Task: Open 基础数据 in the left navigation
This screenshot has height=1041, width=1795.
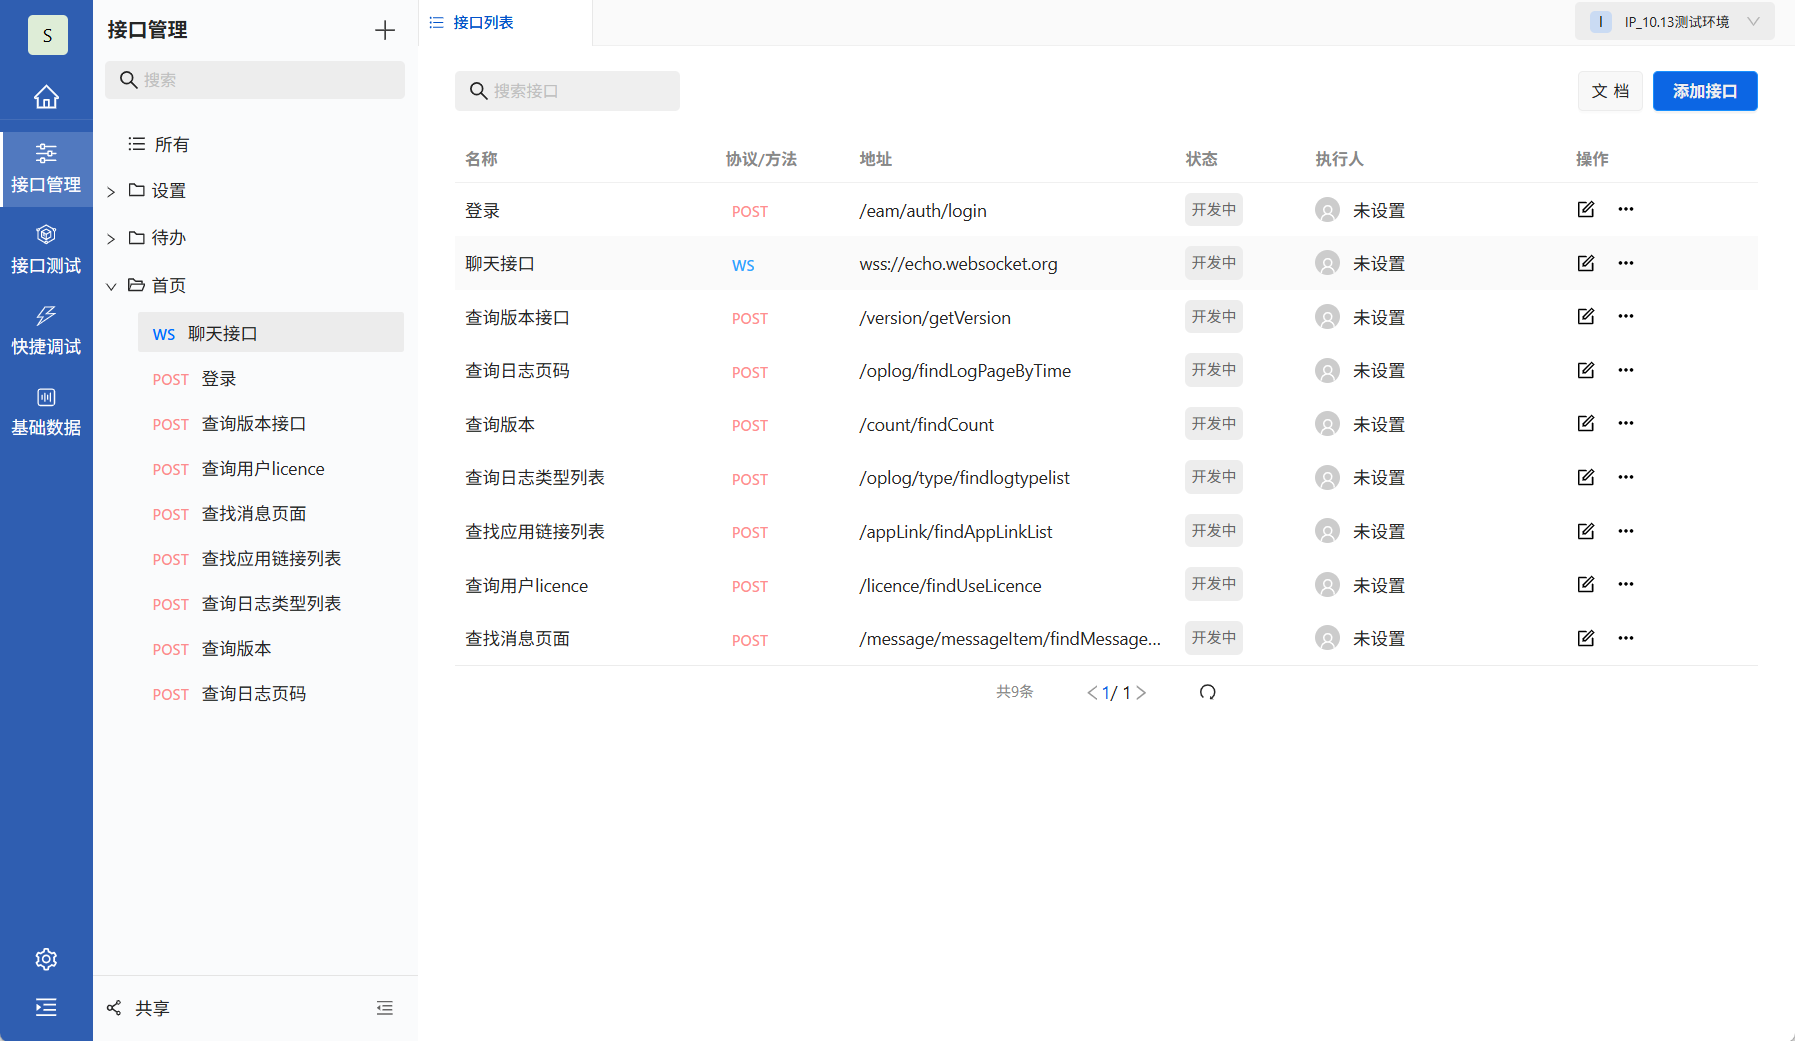Action: click(46, 412)
